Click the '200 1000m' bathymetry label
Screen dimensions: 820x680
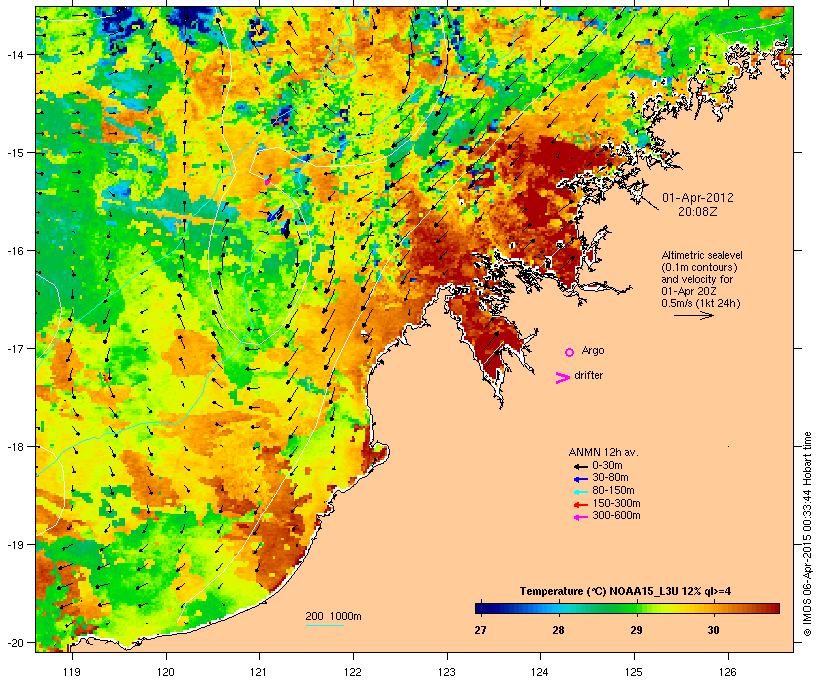[333, 616]
